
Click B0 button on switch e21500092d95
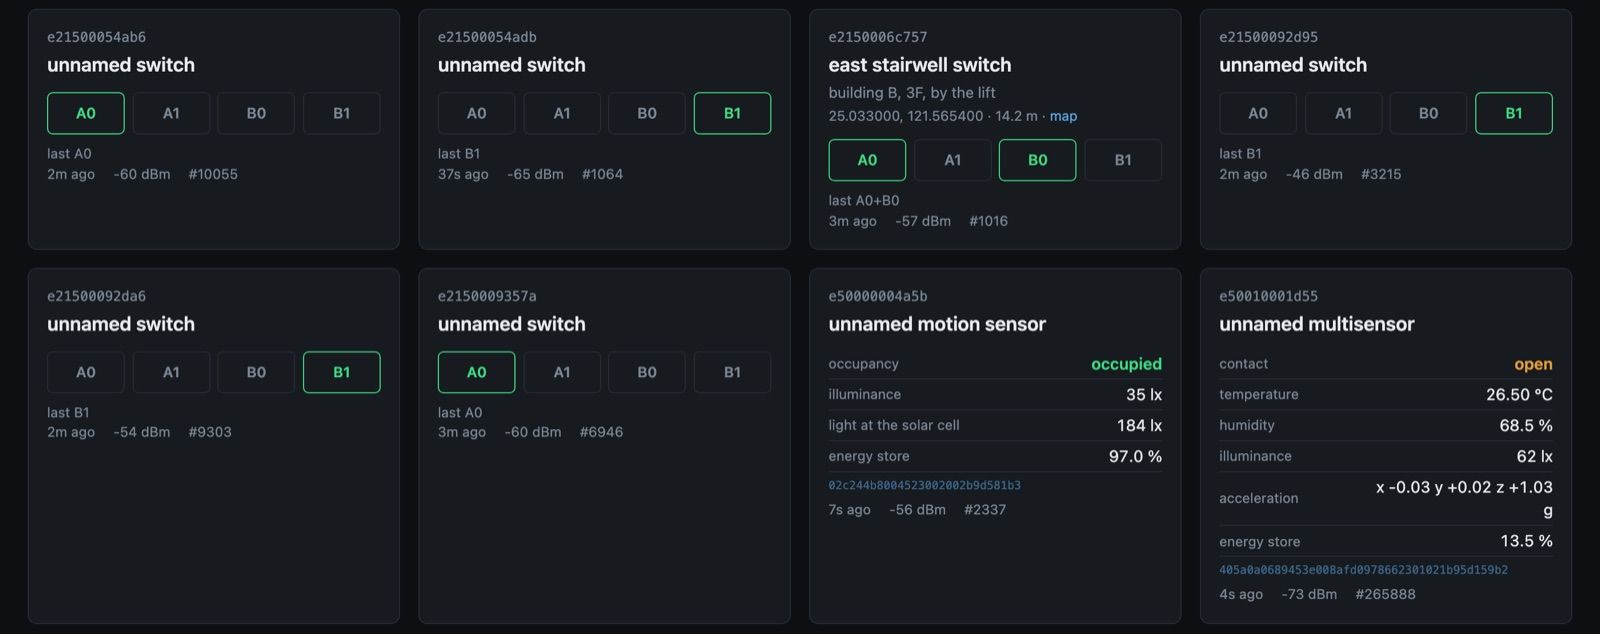[x=1429, y=113]
